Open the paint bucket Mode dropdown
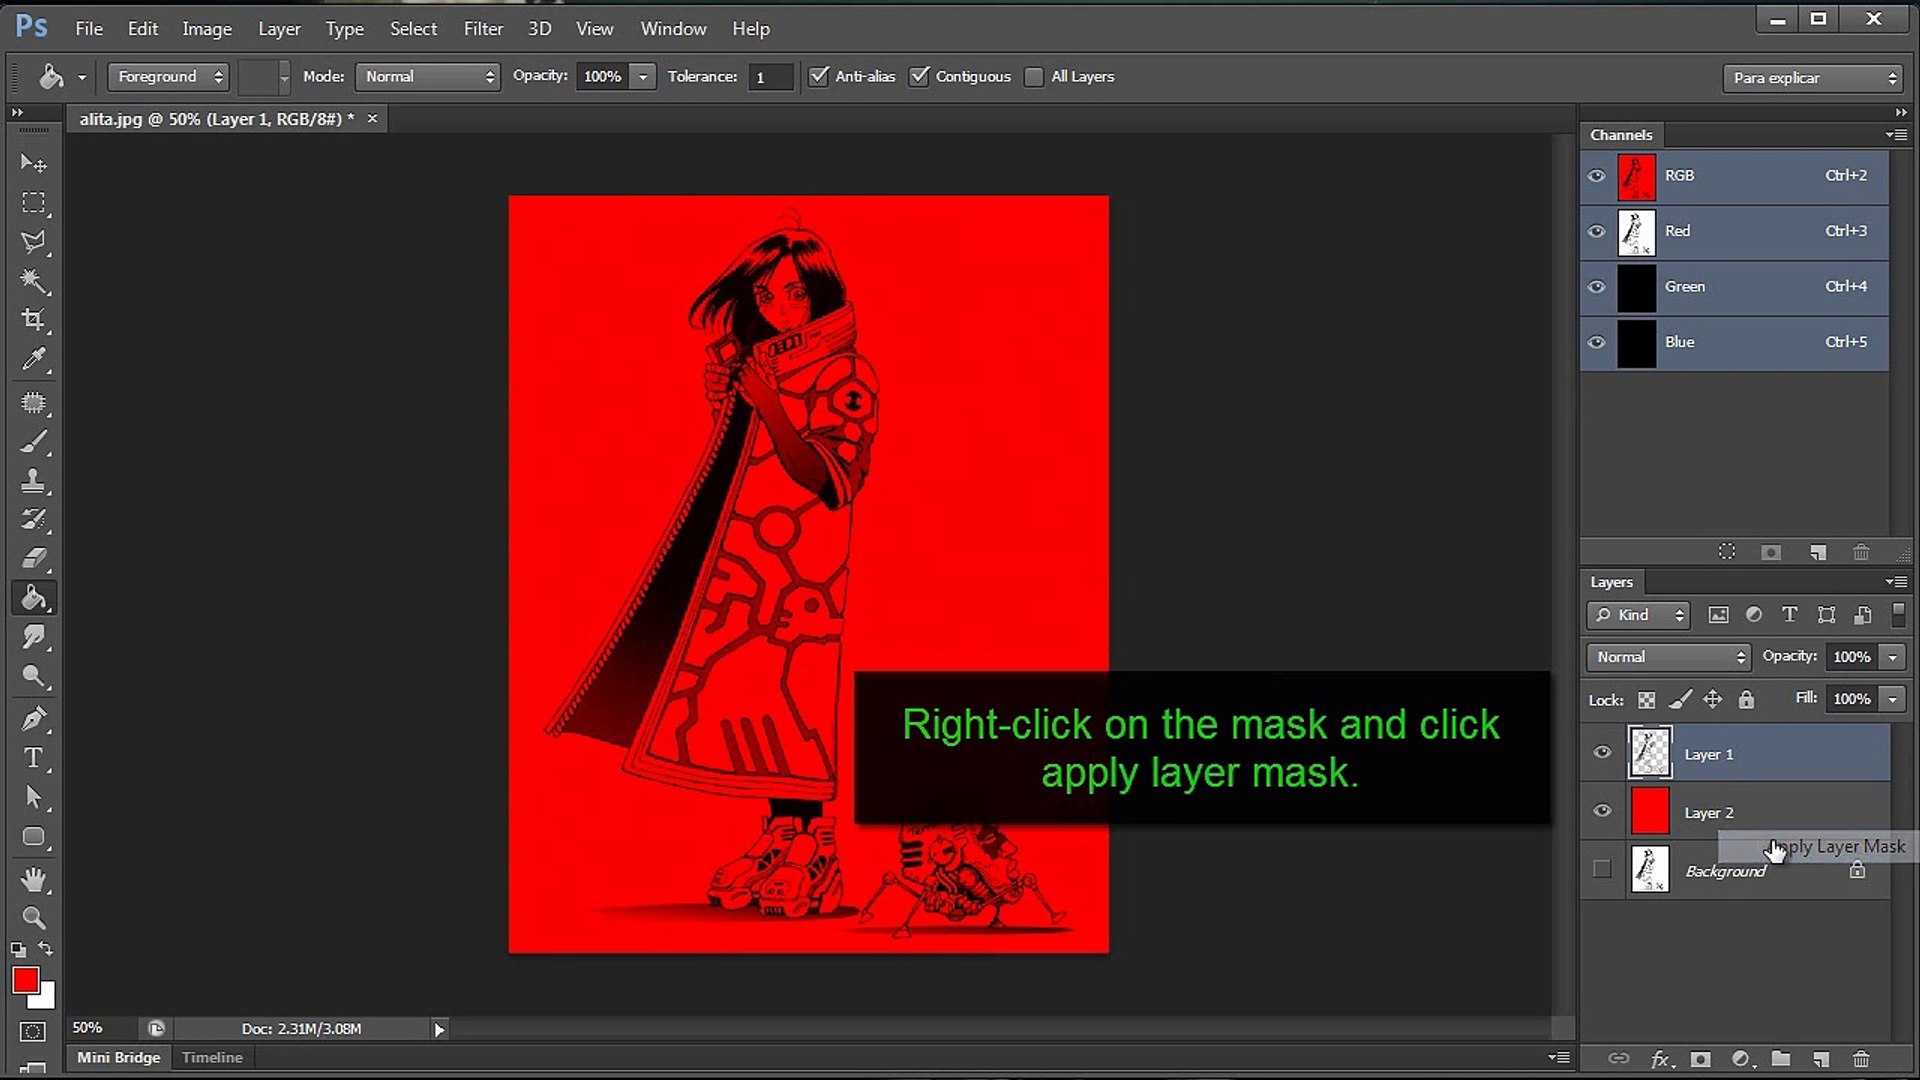Image resolution: width=1920 pixels, height=1080 pixels. pyautogui.click(x=428, y=76)
